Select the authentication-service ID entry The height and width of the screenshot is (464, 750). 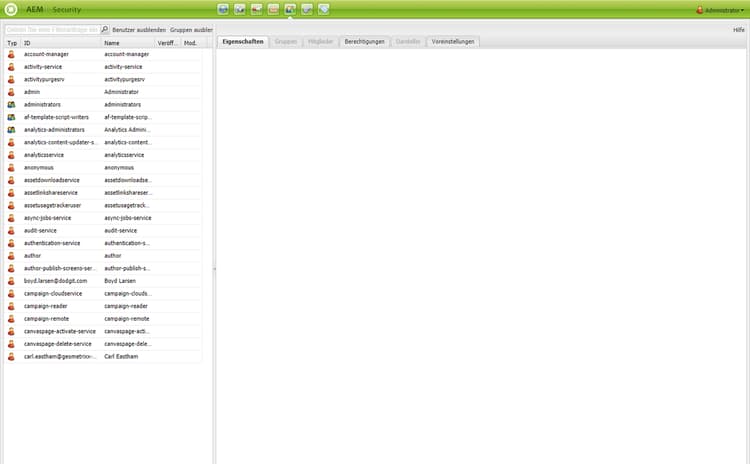(x=52, y=243)
